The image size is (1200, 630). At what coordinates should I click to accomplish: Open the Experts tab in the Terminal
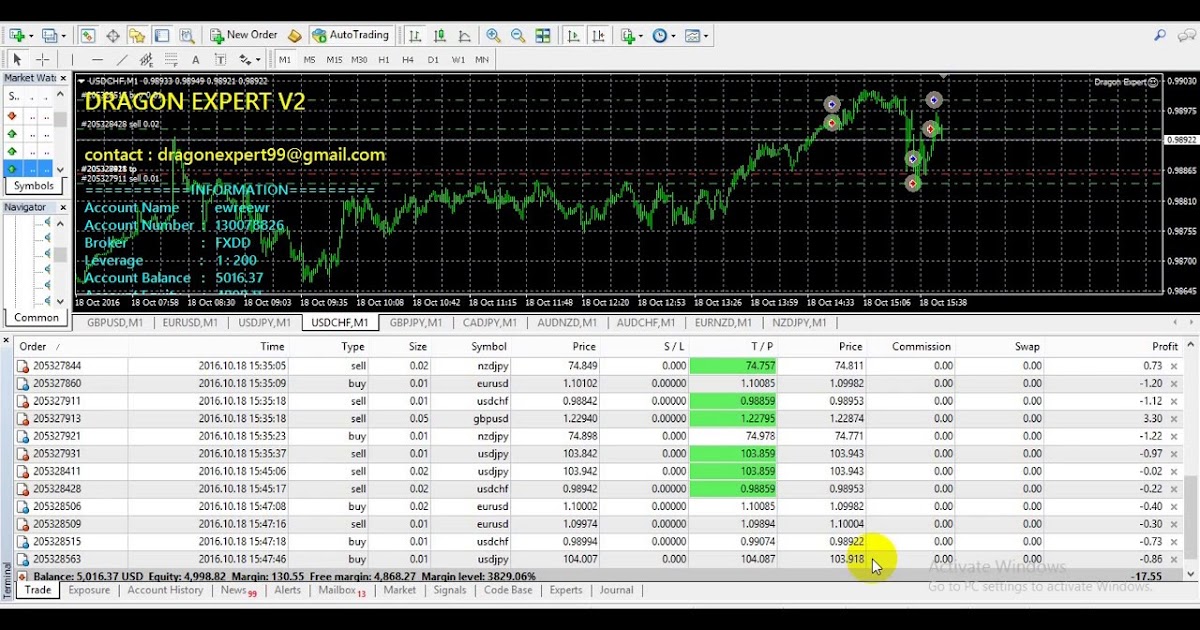[566, 590]
